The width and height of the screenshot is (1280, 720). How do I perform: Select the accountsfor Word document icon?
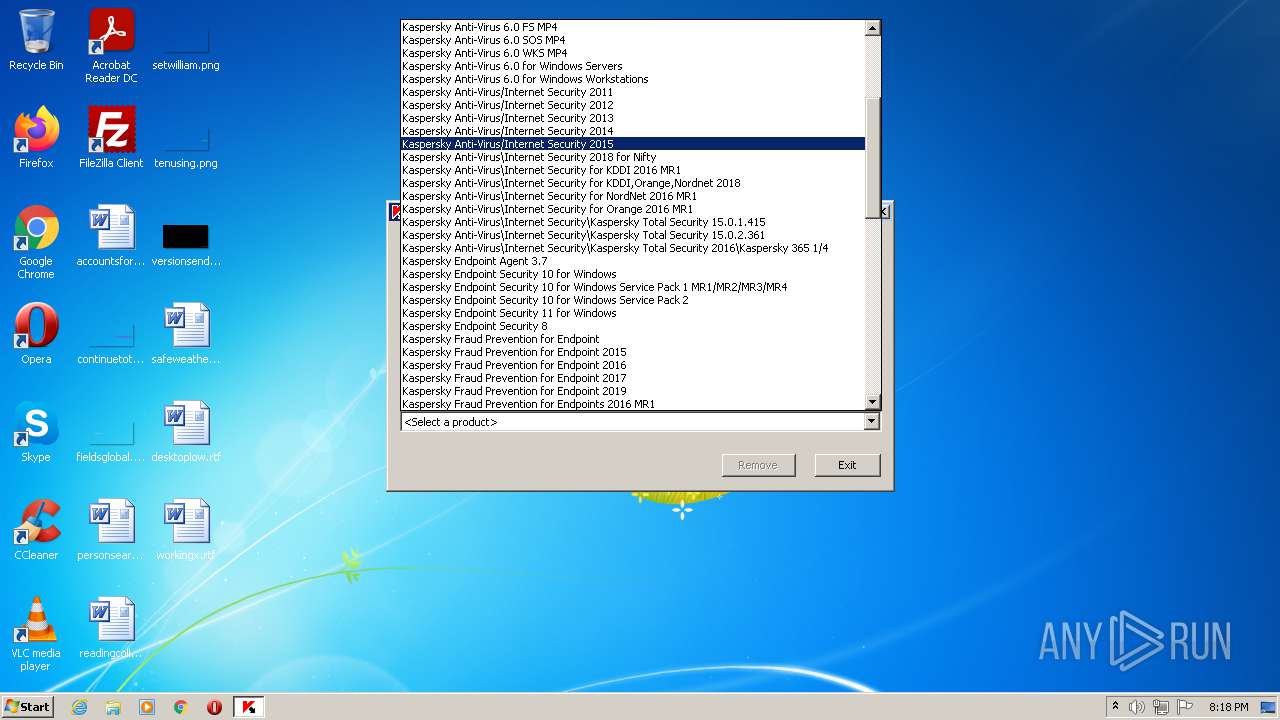coord(111,236)
